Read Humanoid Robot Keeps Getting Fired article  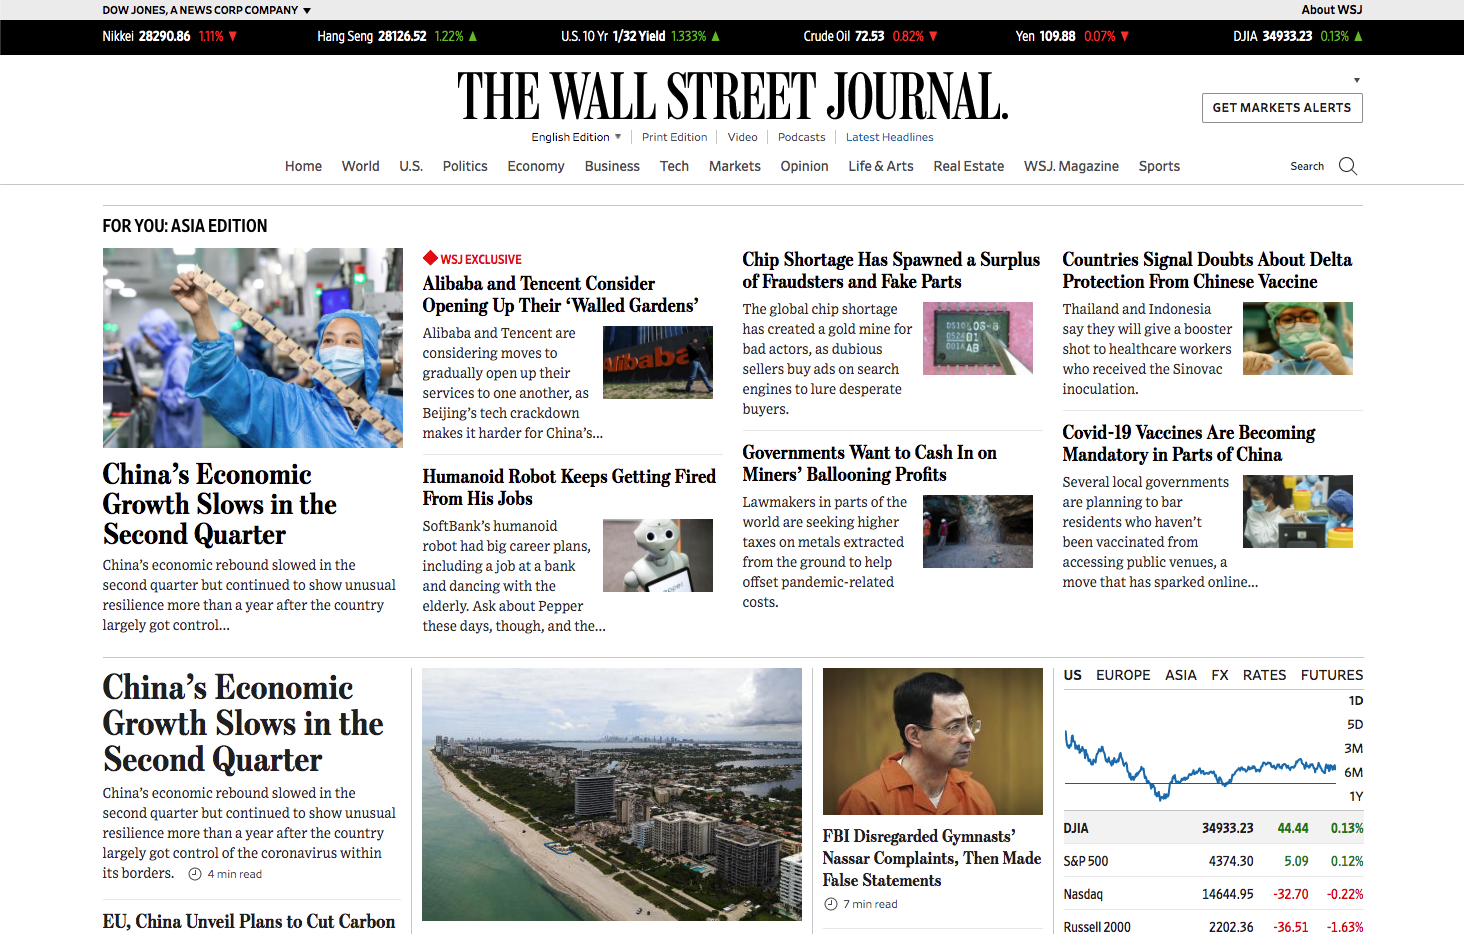click(x=569, y=487)
